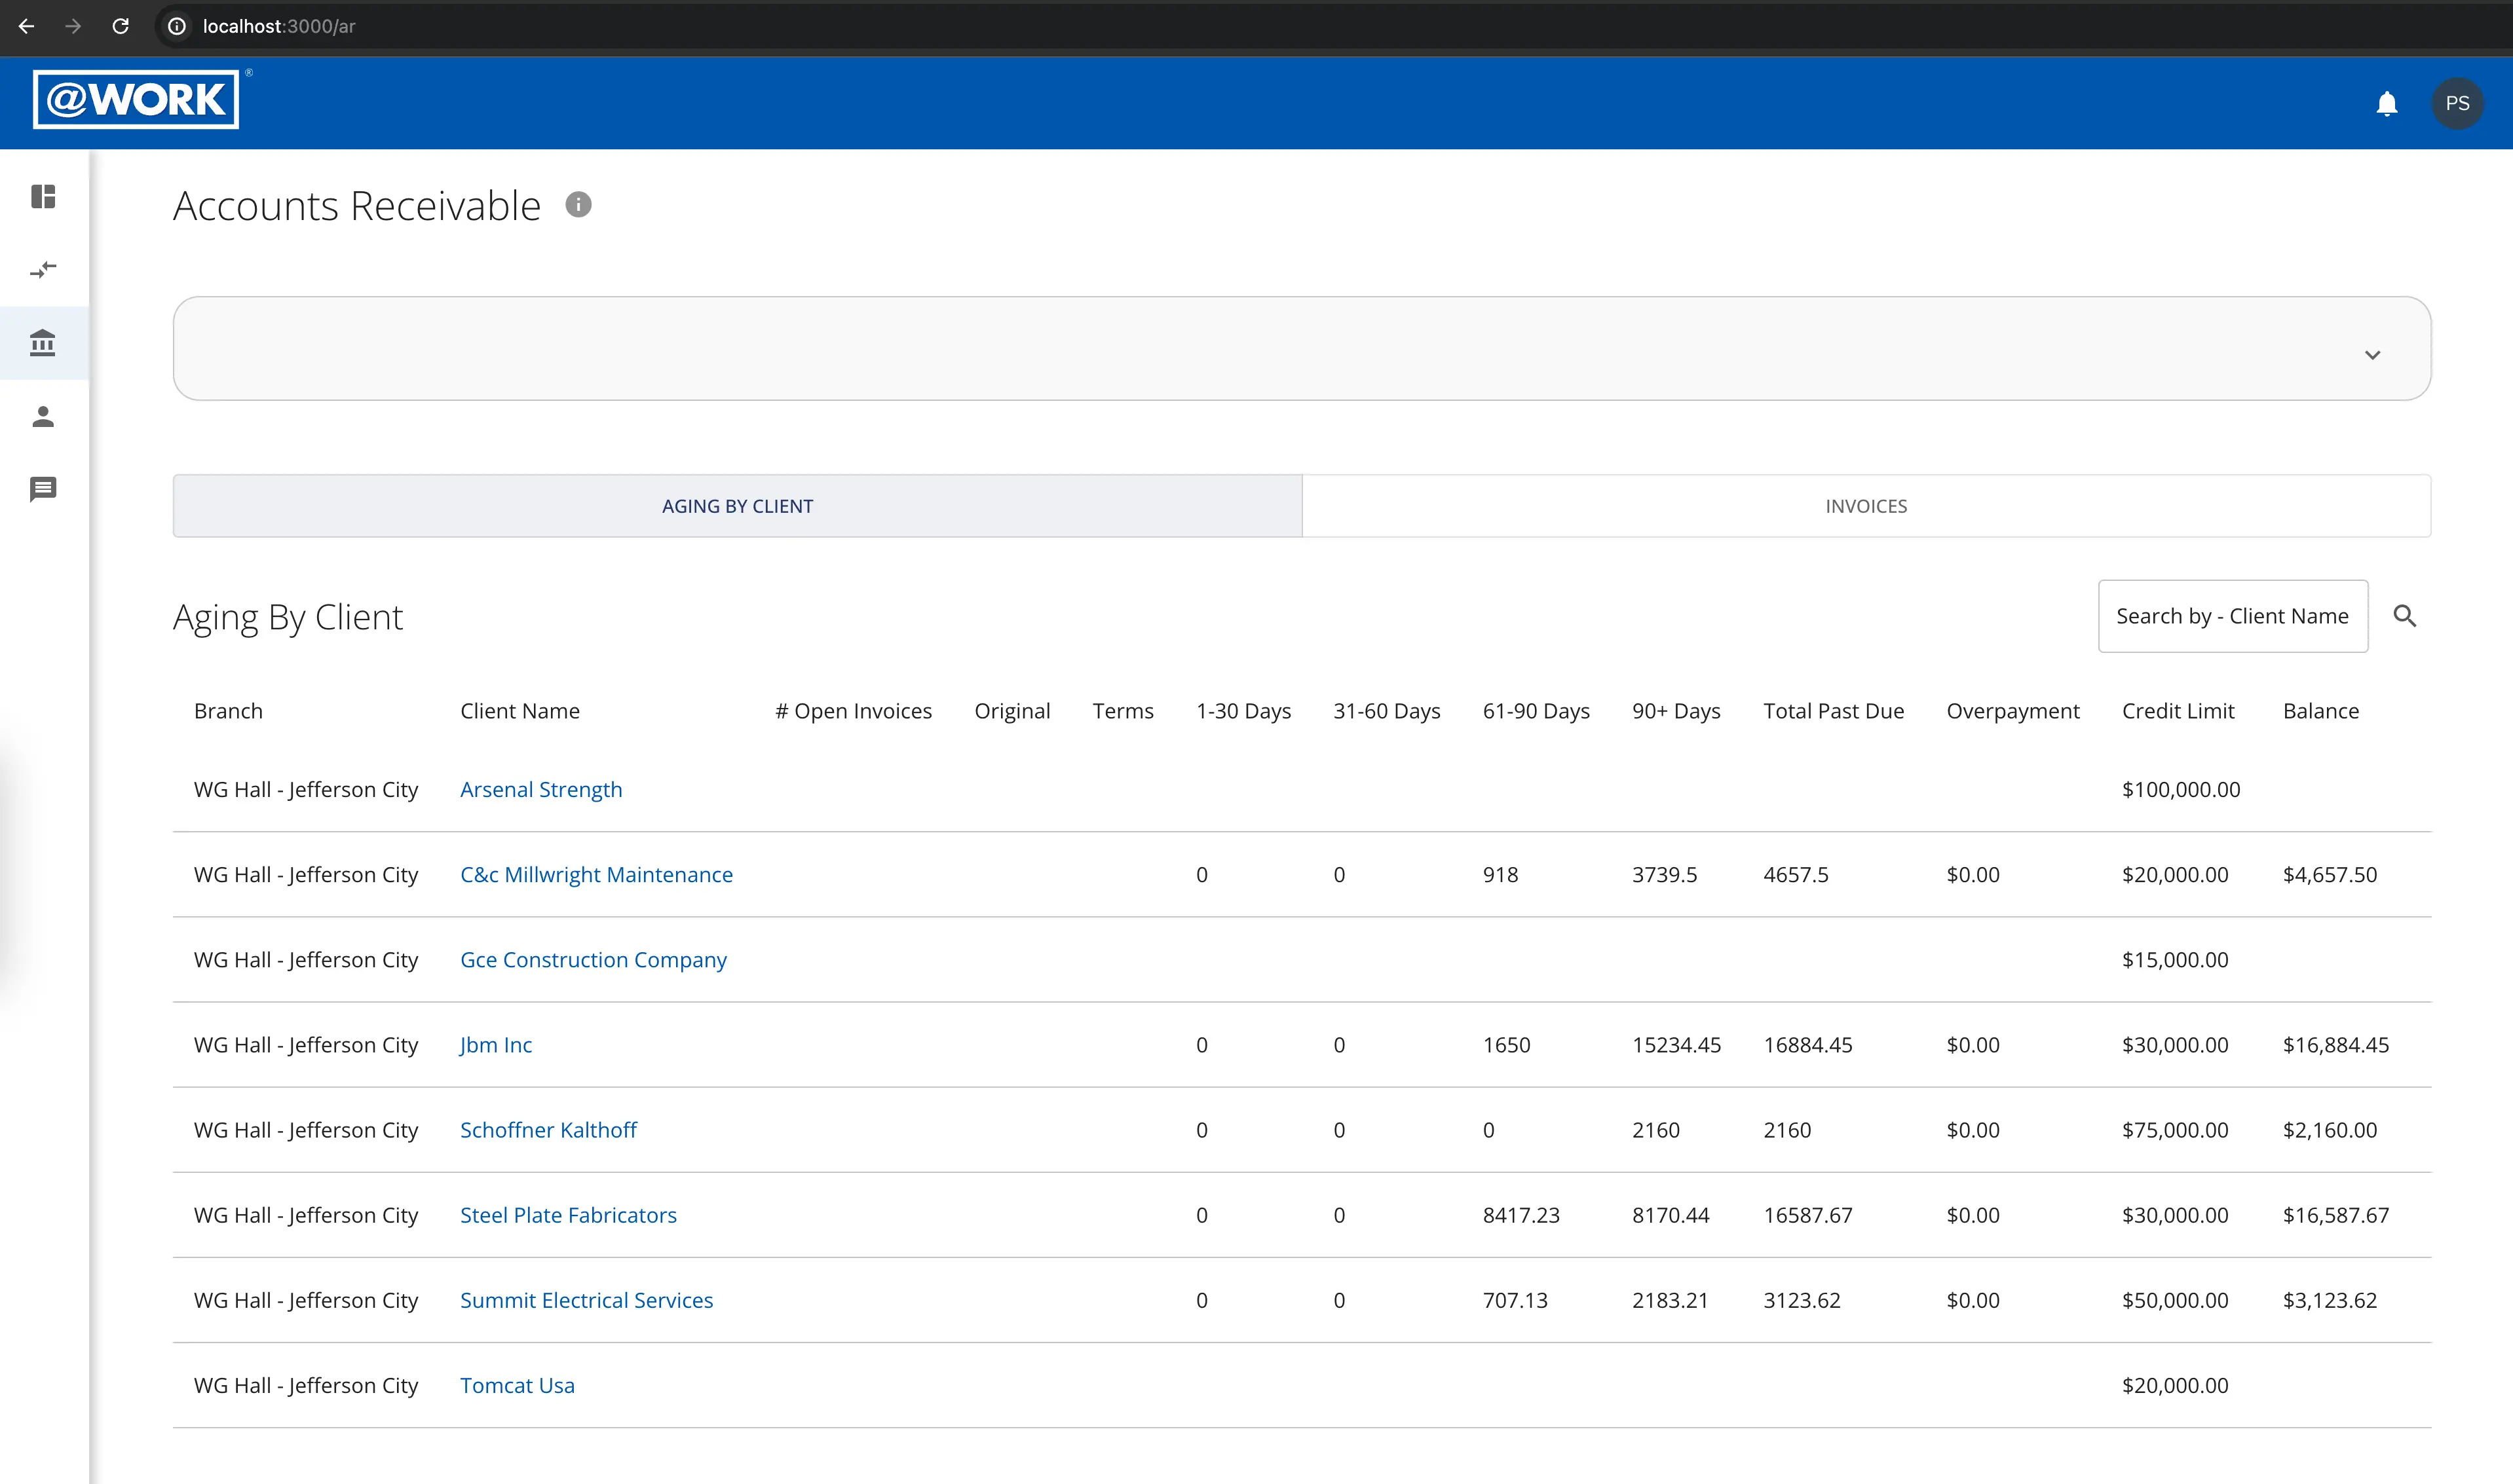
Task: Open the Schoffner Kalthoff client link
Action: 548,1129
